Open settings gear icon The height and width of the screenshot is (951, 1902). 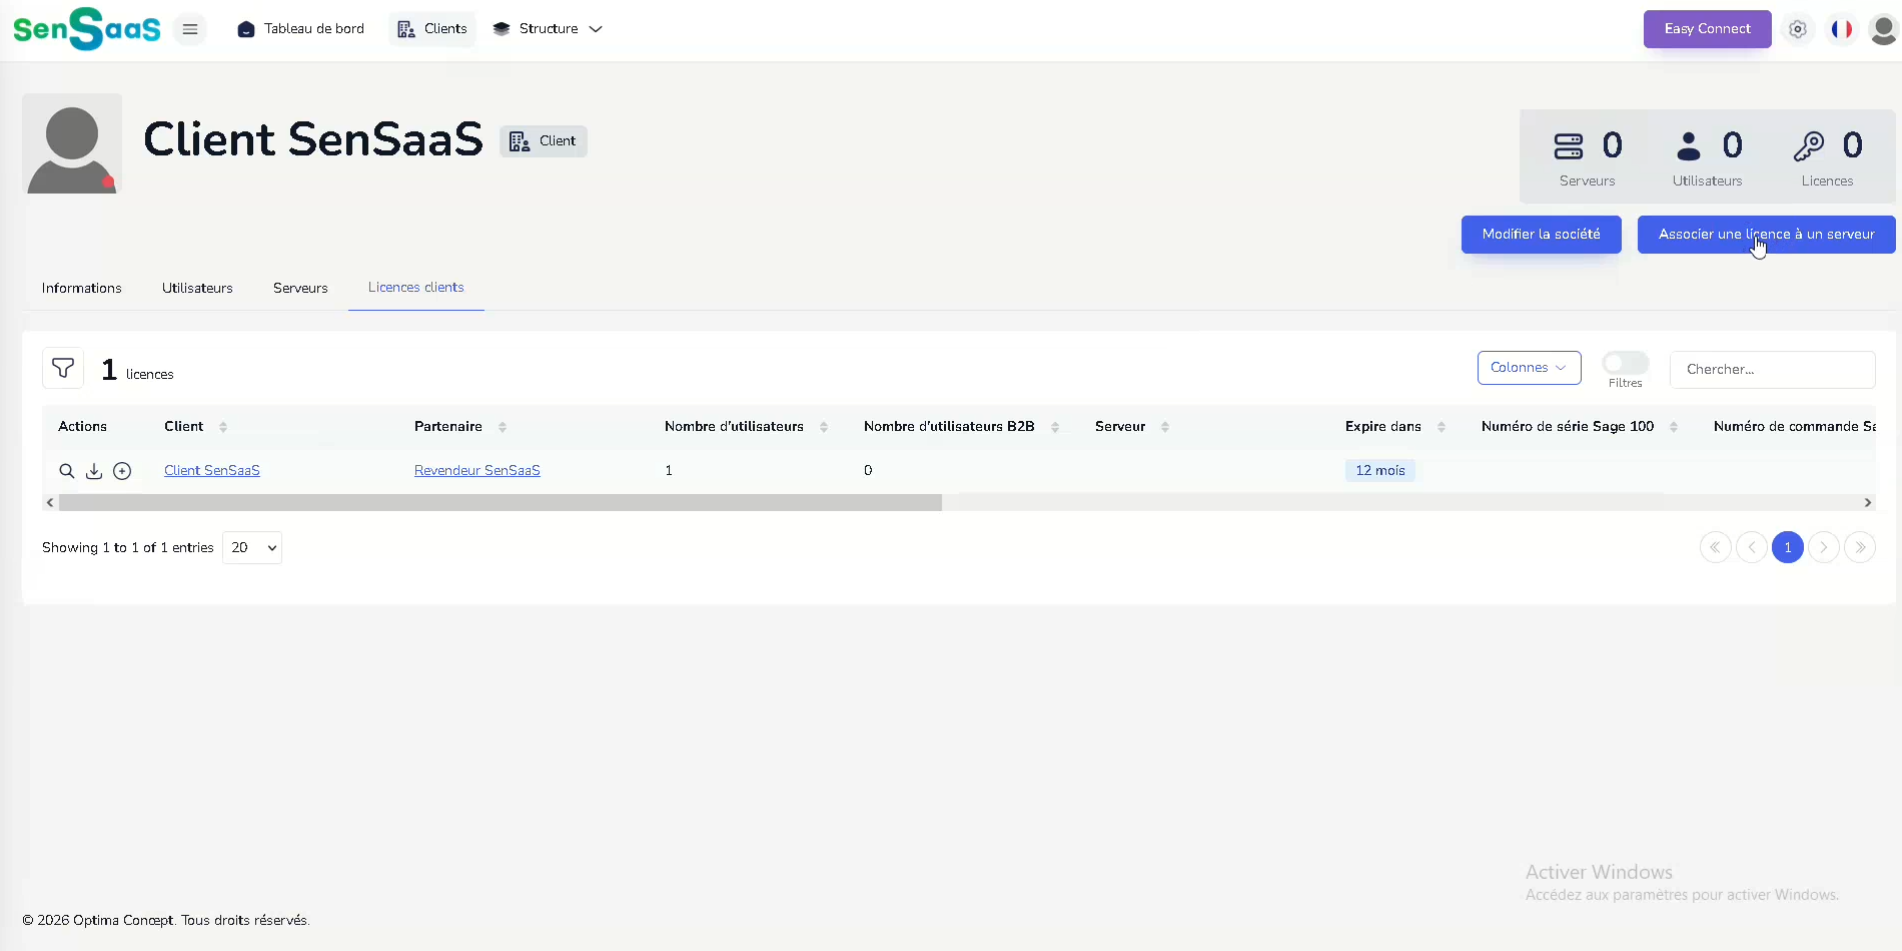(1798, 29)
